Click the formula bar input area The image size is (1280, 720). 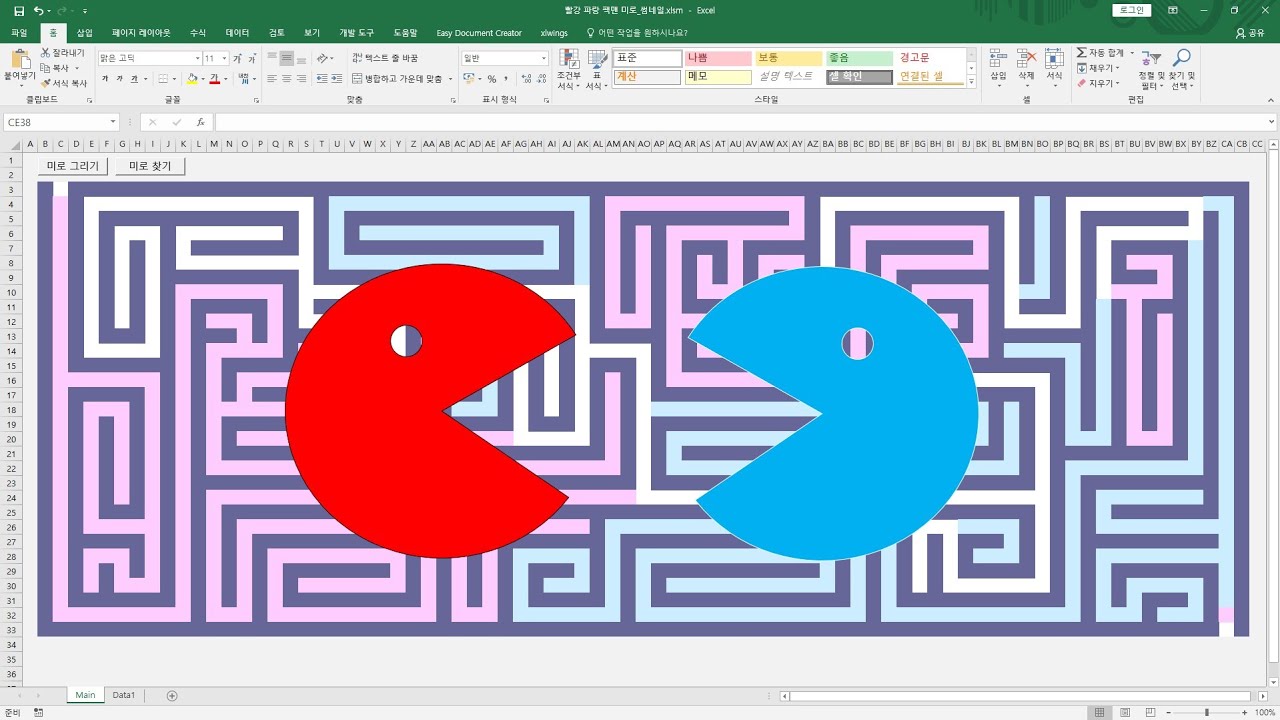tap(745, 122)
